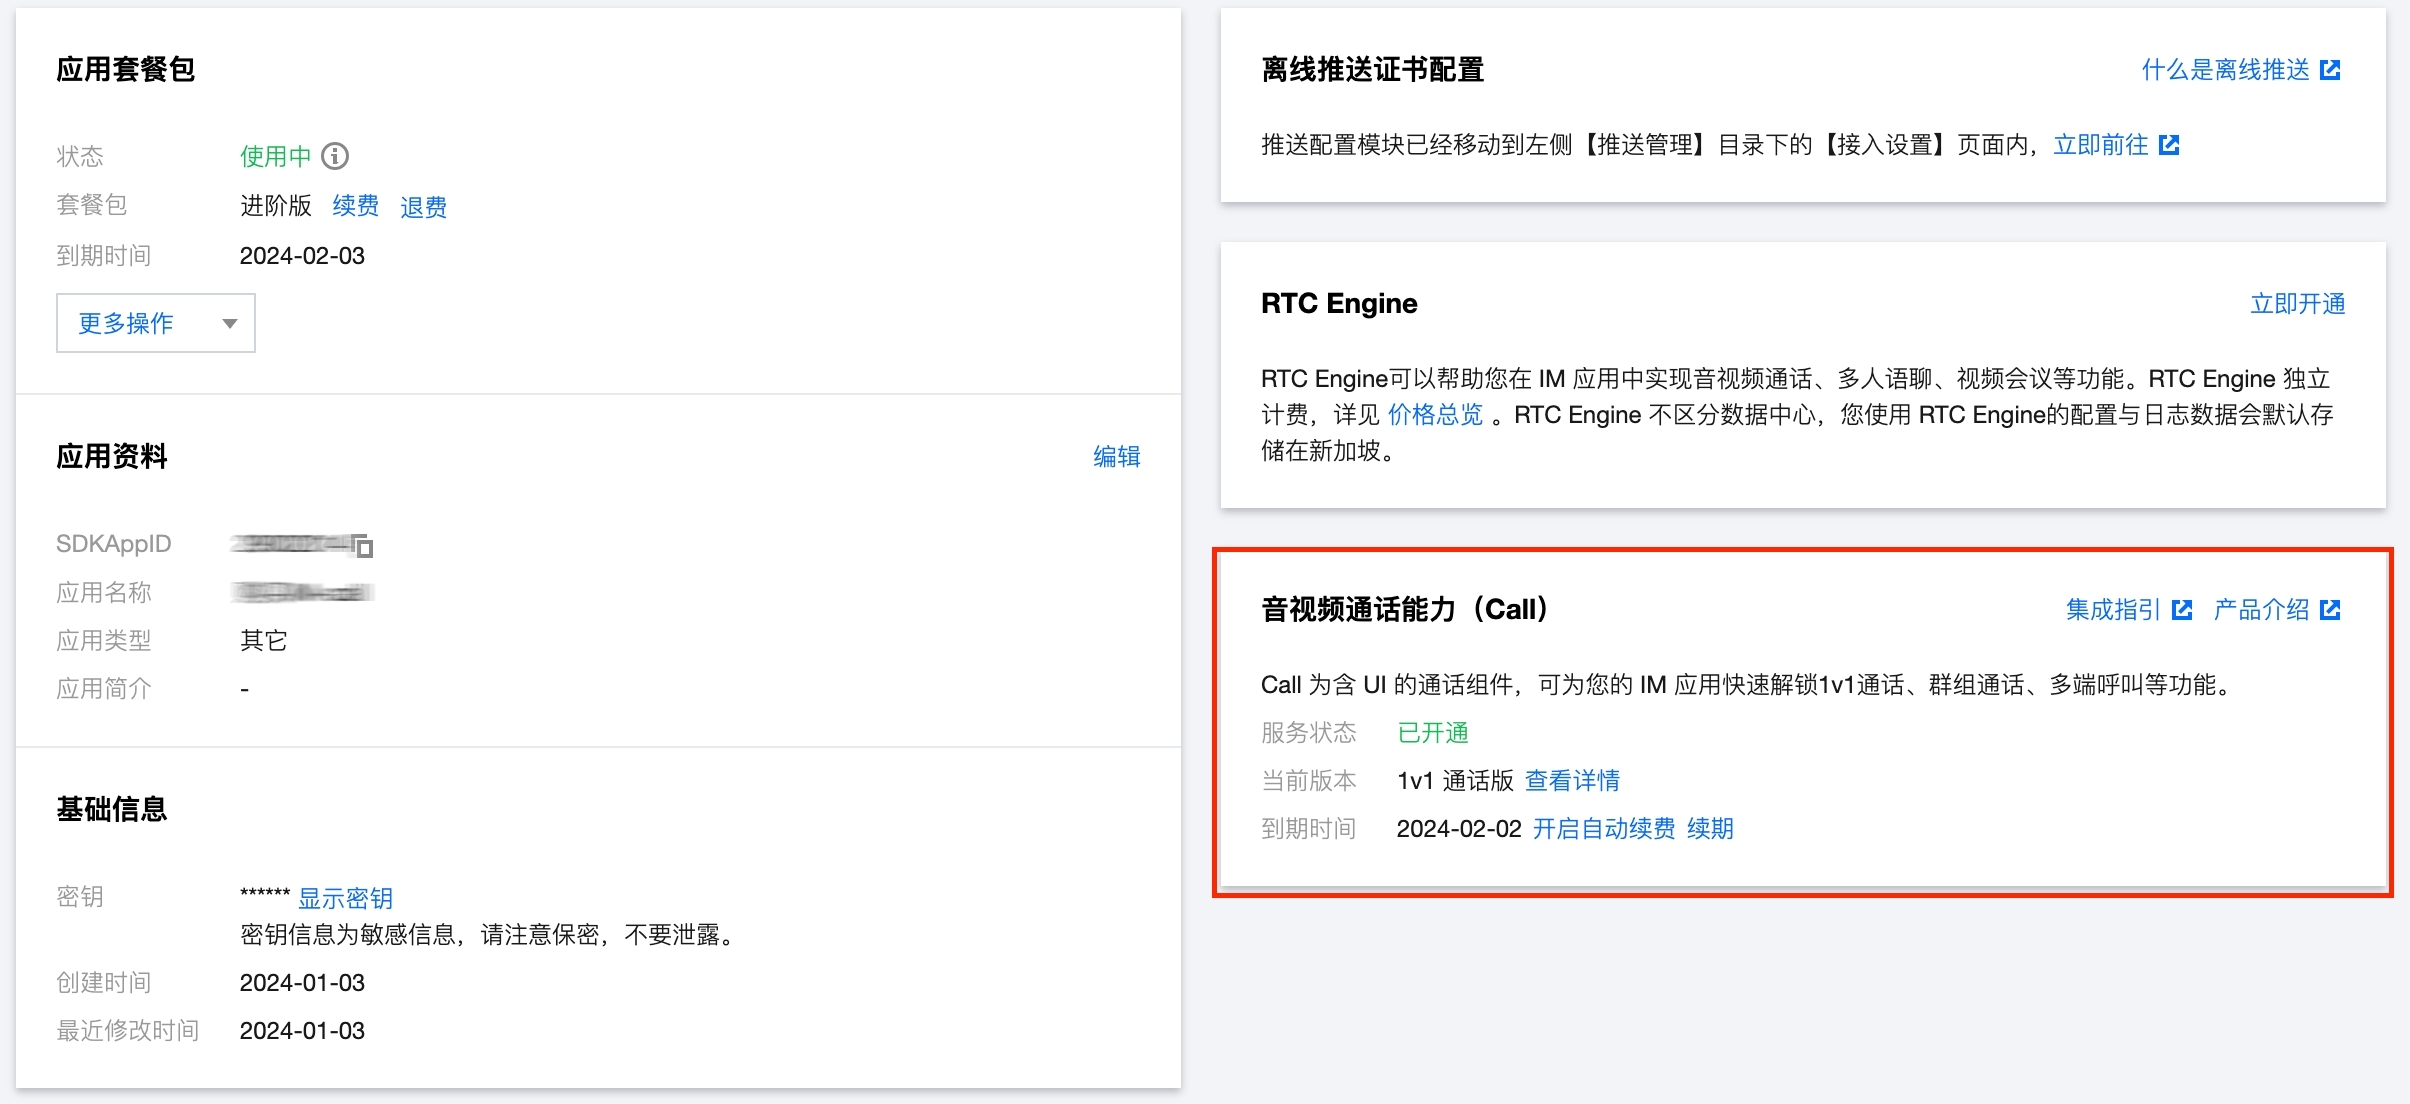Expand the 更多操作 dropdown arrow
Screen dimensions: 2410x1104
coord(230,323)
